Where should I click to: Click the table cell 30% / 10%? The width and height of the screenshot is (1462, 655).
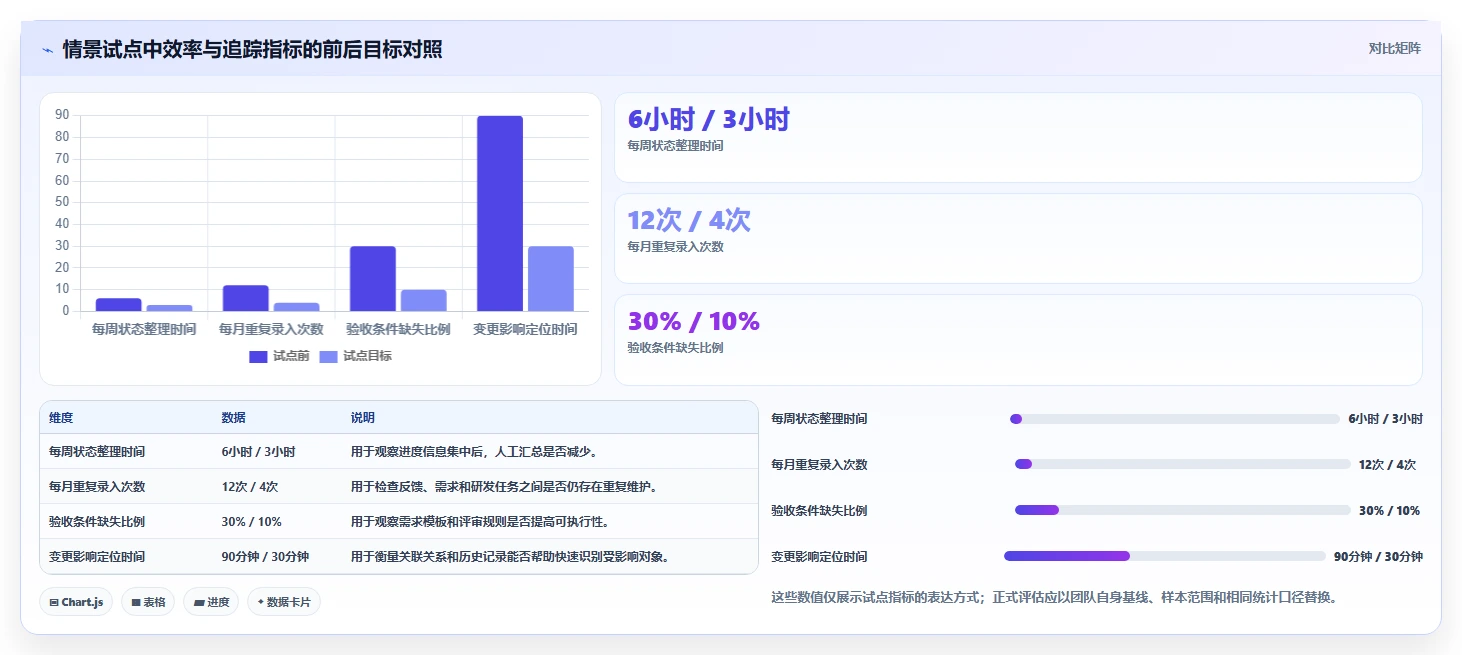[252, 522]
